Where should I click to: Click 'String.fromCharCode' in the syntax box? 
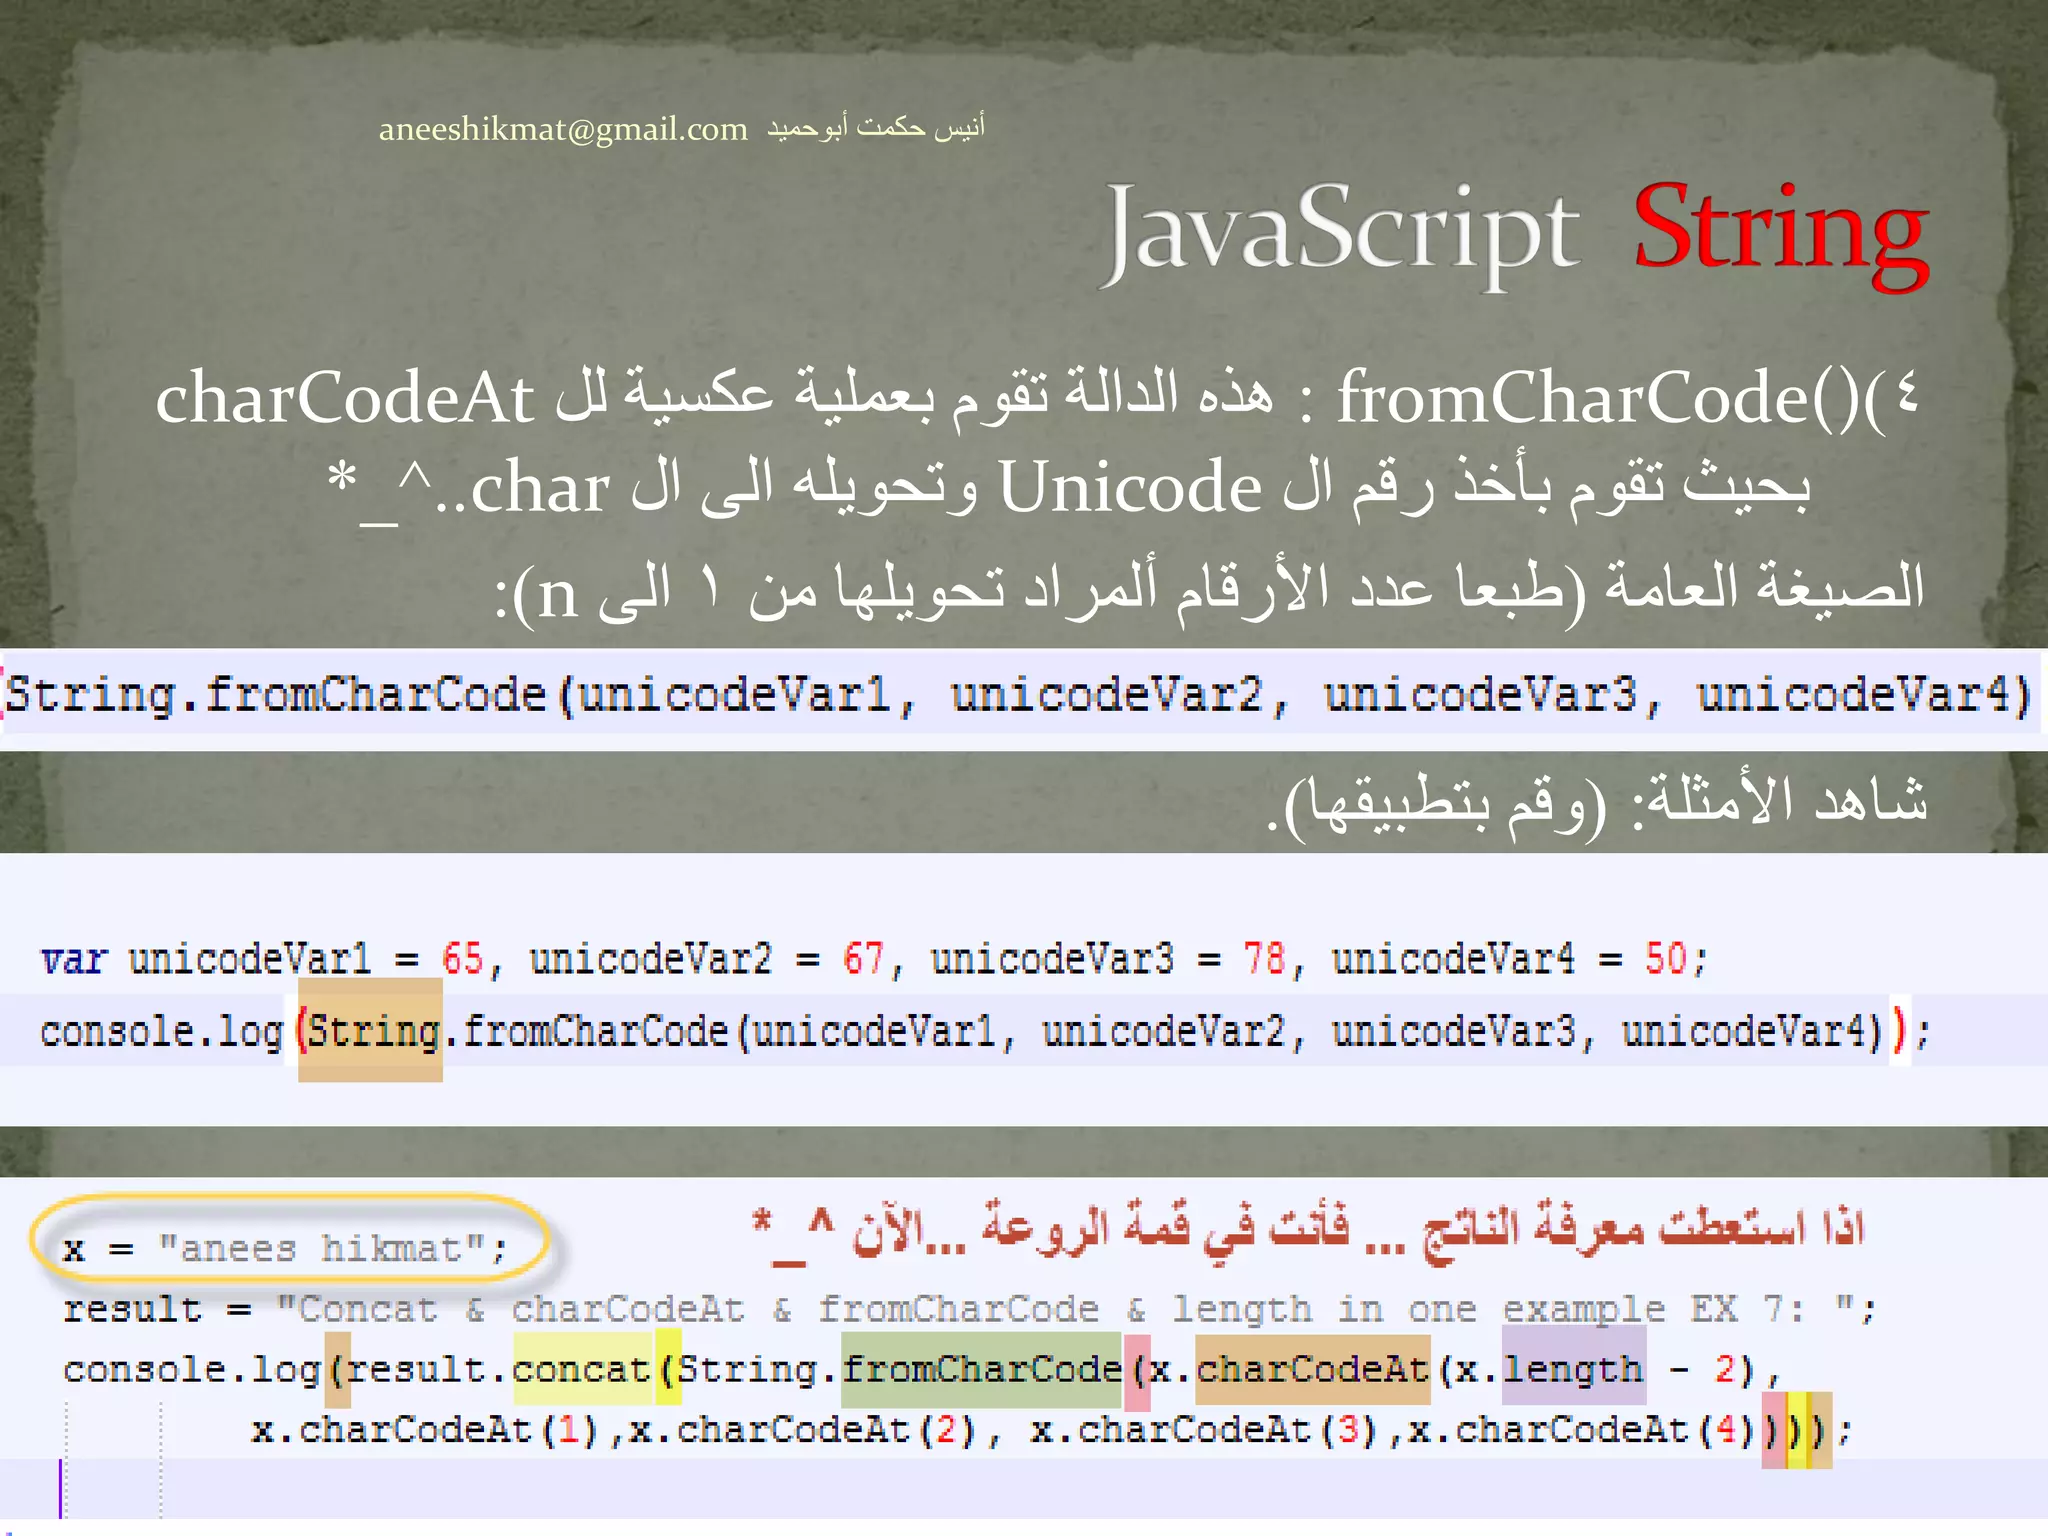click(x=276, y=695)
